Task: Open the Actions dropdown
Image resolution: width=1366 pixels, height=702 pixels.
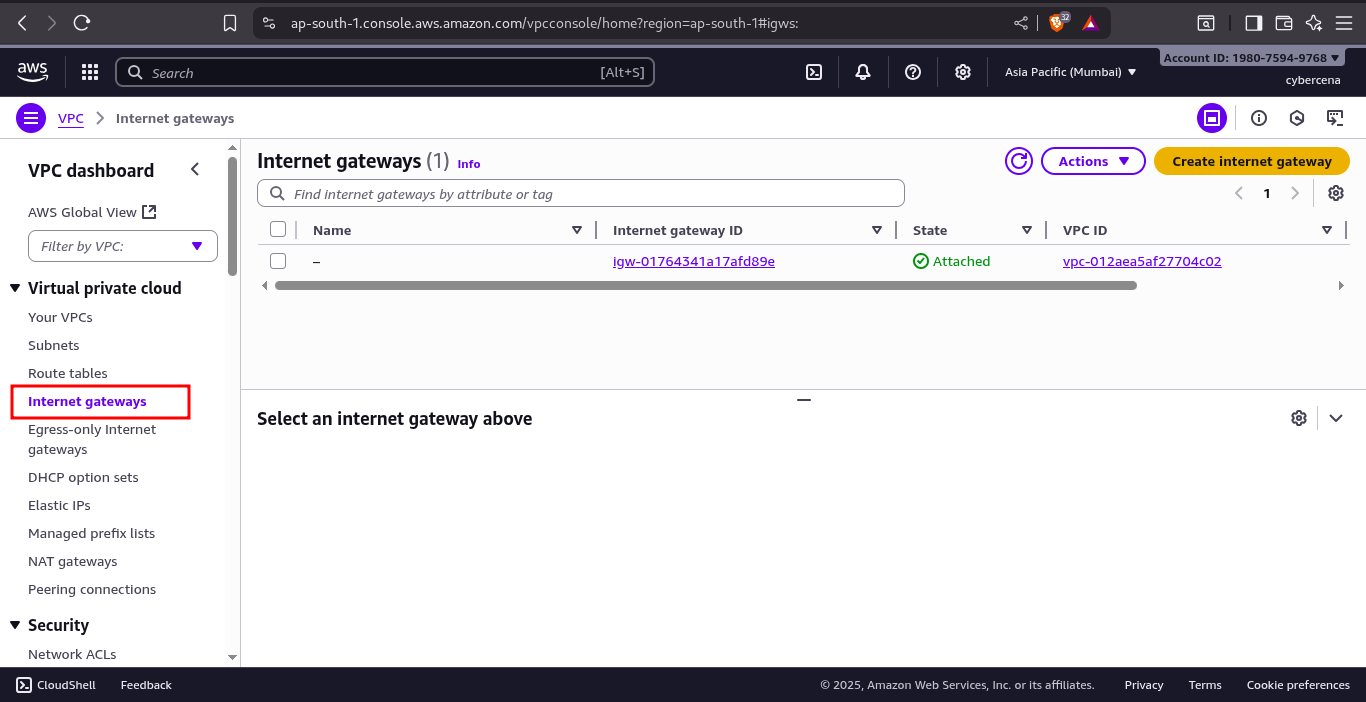Action: point(1094,161)
